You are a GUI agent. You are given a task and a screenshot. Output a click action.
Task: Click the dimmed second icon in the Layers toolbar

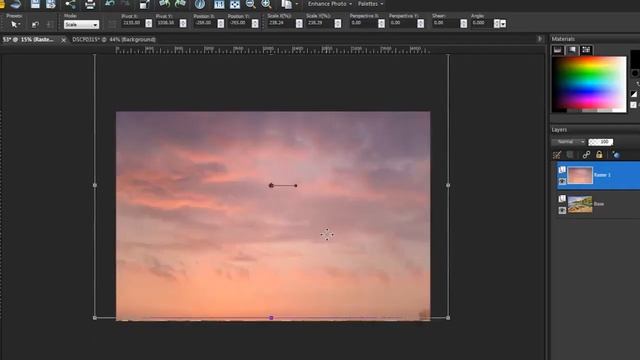570,155
